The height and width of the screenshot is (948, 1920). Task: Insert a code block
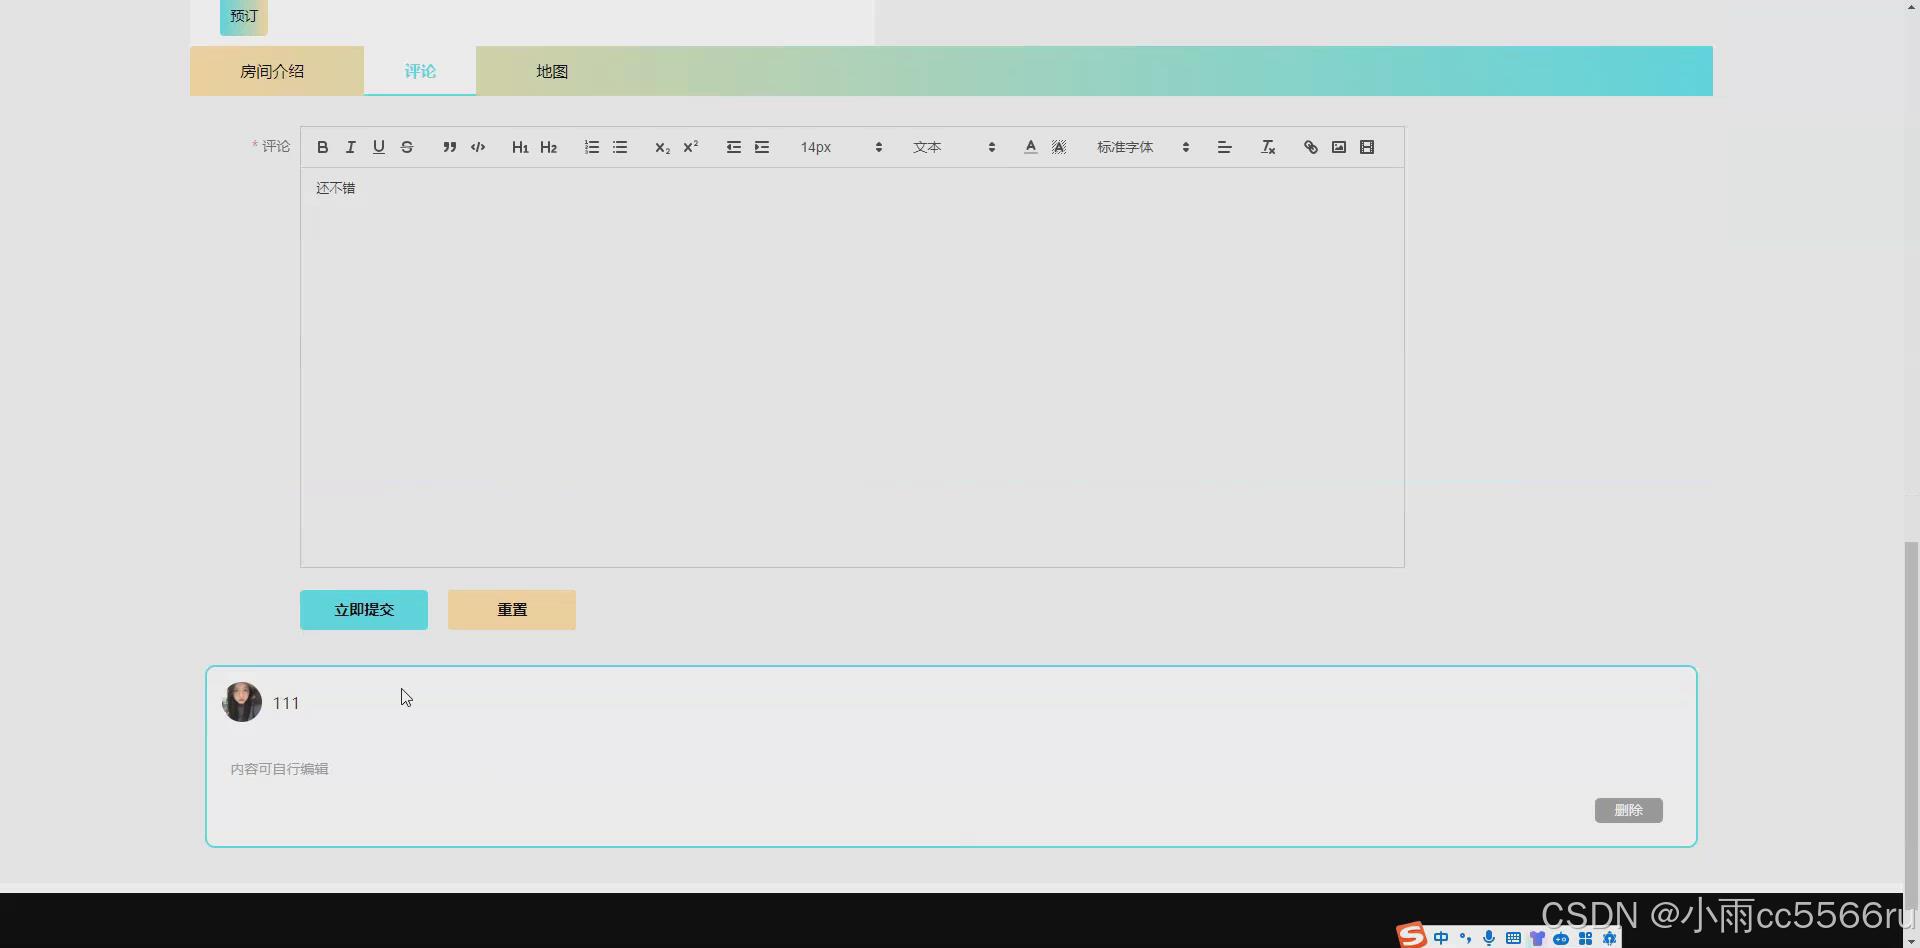pos(477,147)
